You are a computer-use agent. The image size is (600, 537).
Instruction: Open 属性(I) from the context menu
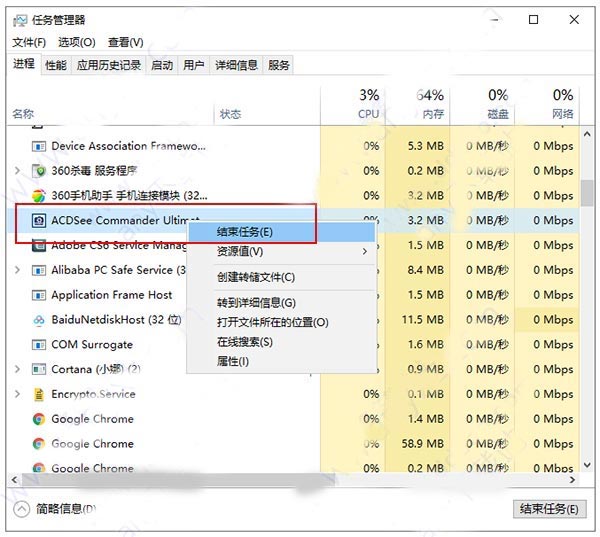(x=282, y=361)
